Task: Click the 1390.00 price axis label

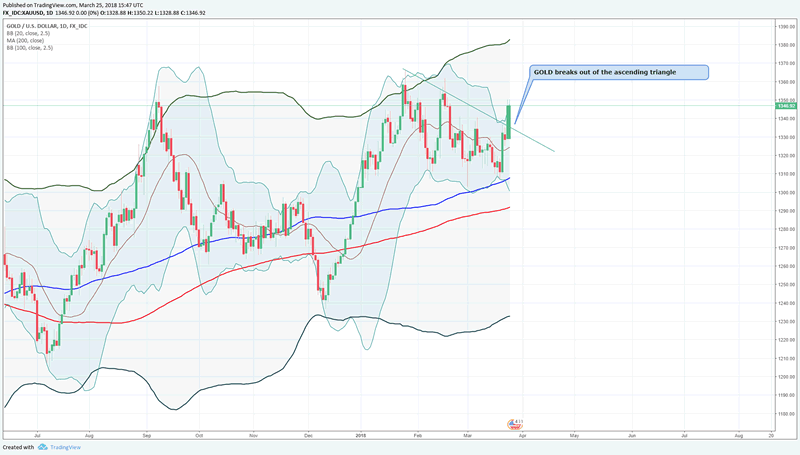Action: click(x=786, y=27)
